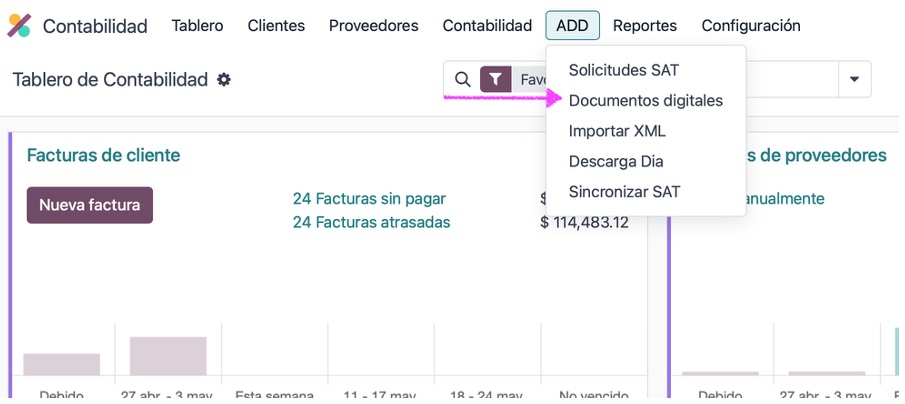Open the Reportes menu
This screenshot has height=404, width=905.
coord(645,25)
